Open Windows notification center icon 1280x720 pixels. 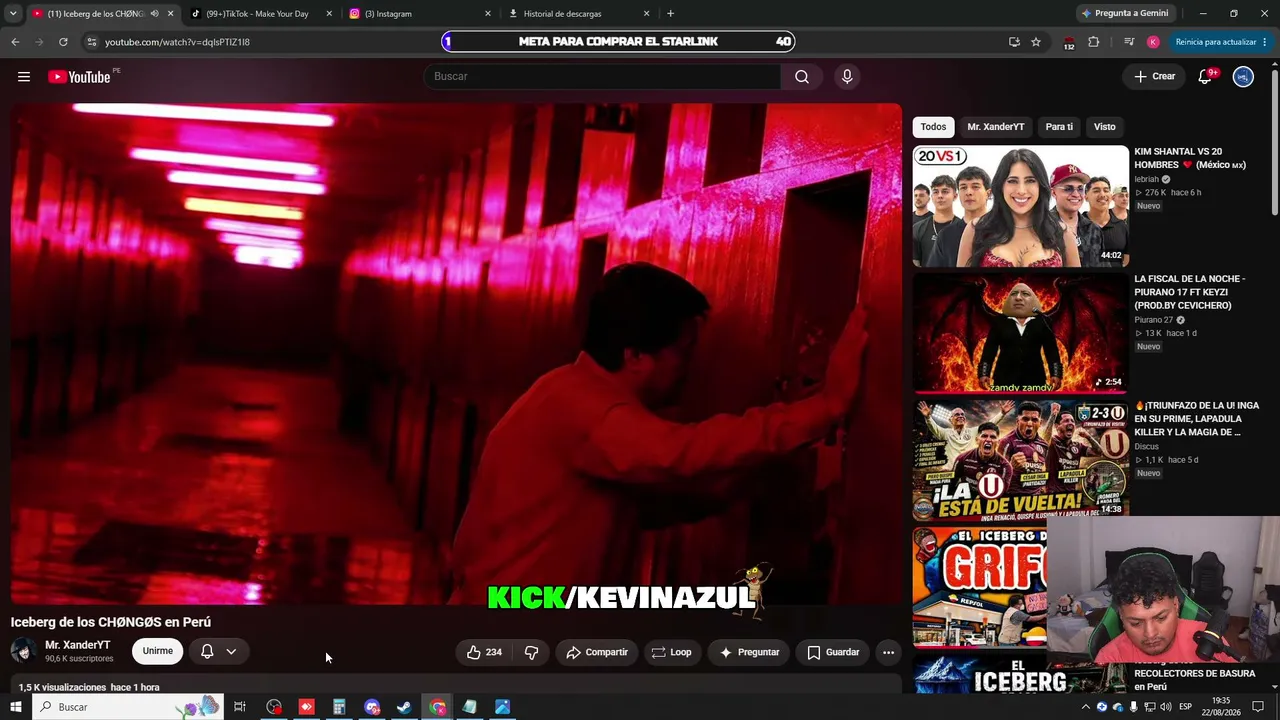tap(1258, 707)
